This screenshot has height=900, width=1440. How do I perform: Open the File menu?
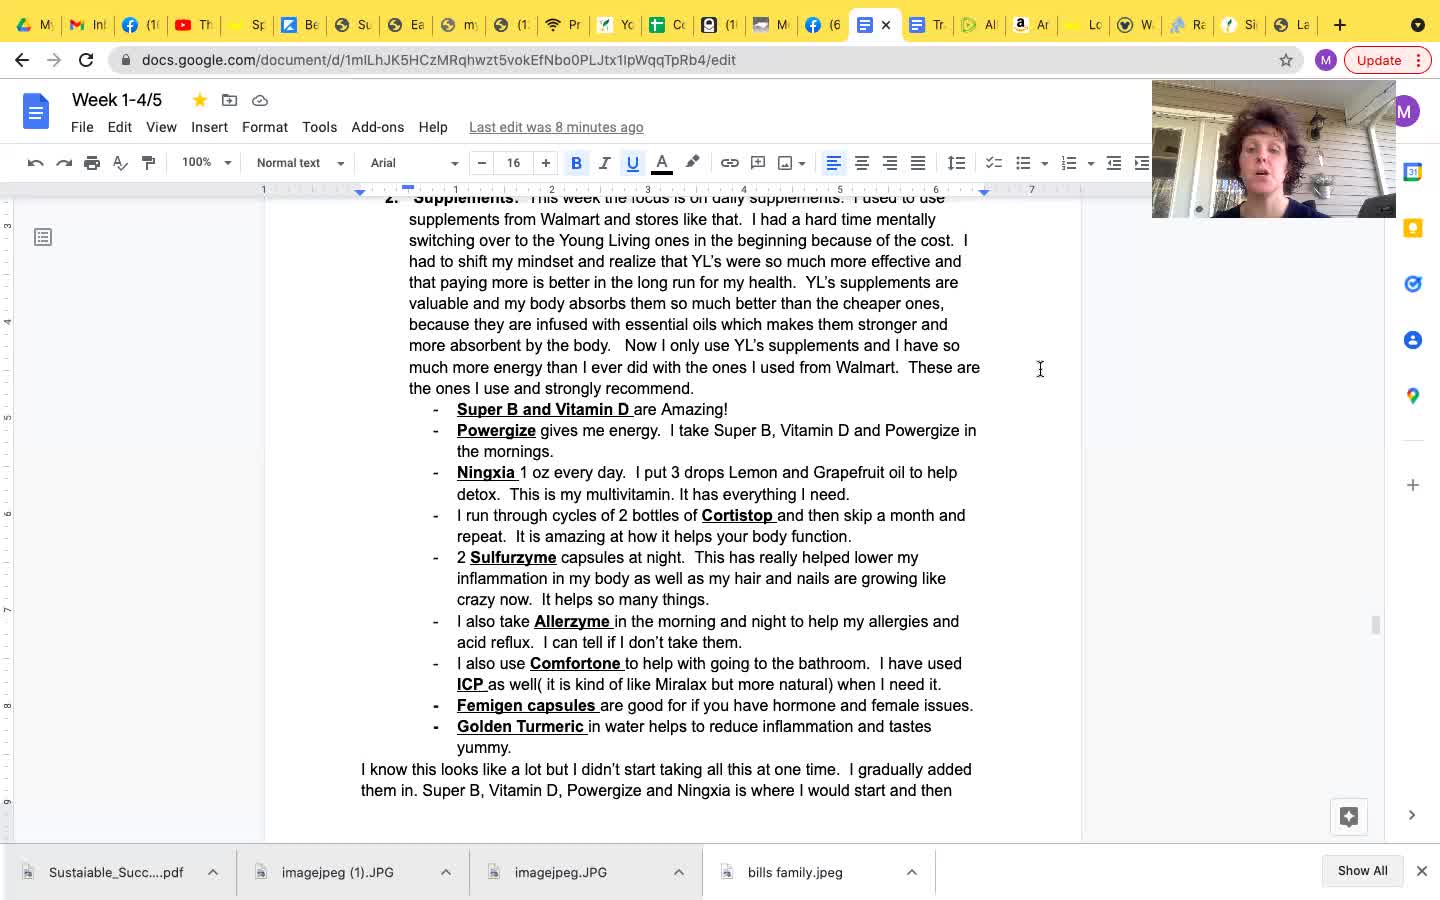[x=82, y=127]
